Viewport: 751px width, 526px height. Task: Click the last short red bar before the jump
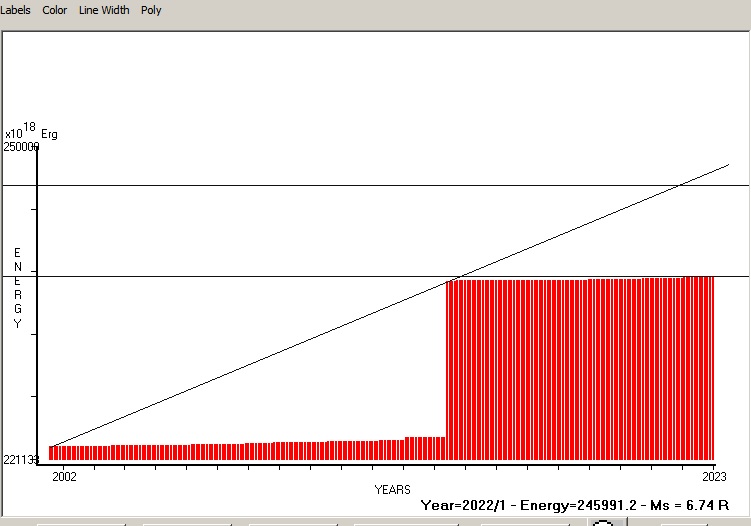442,448
